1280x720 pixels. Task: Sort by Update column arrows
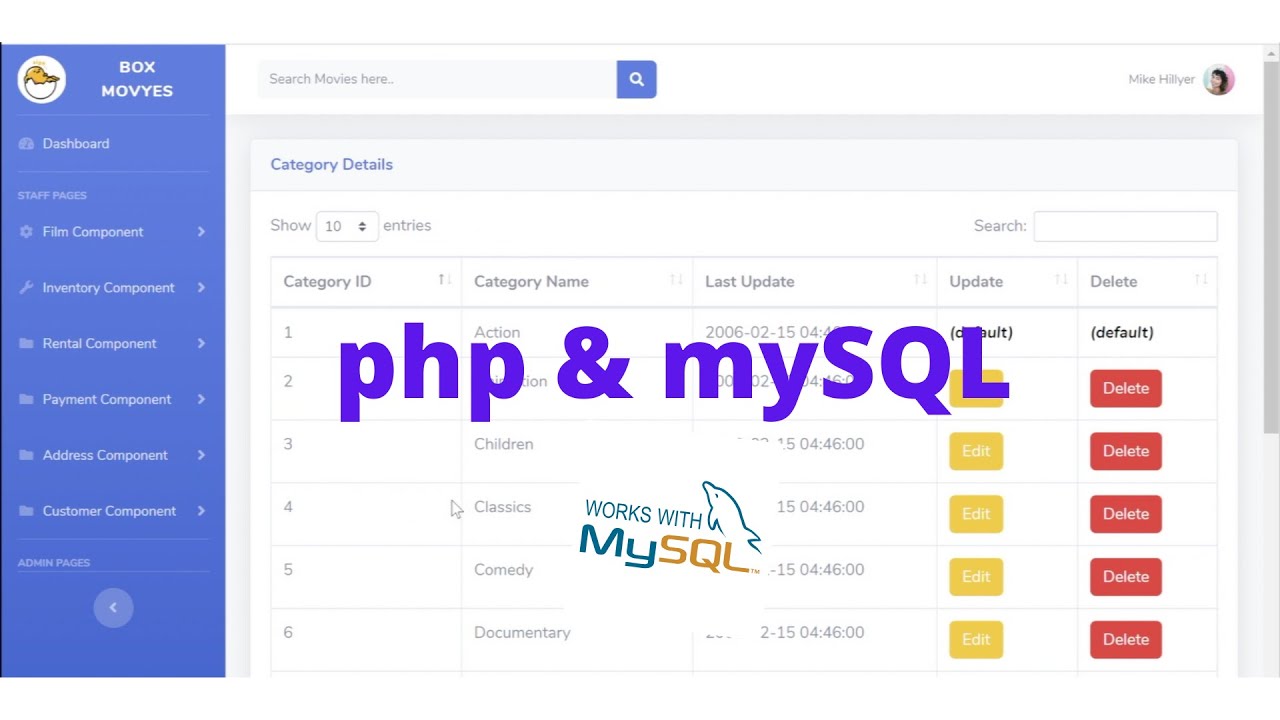(1061, 280)
